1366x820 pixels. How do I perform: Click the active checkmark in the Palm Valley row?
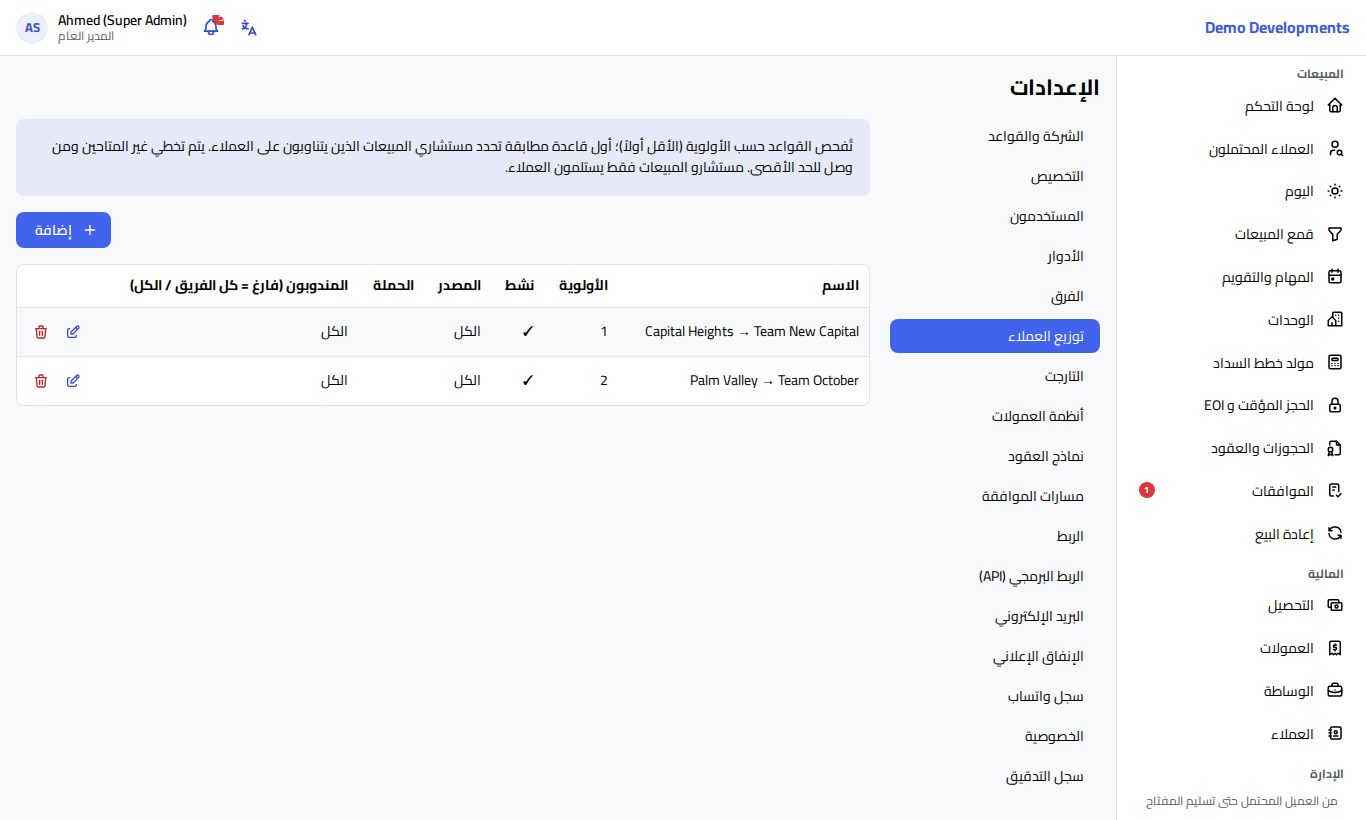point(528,381)
